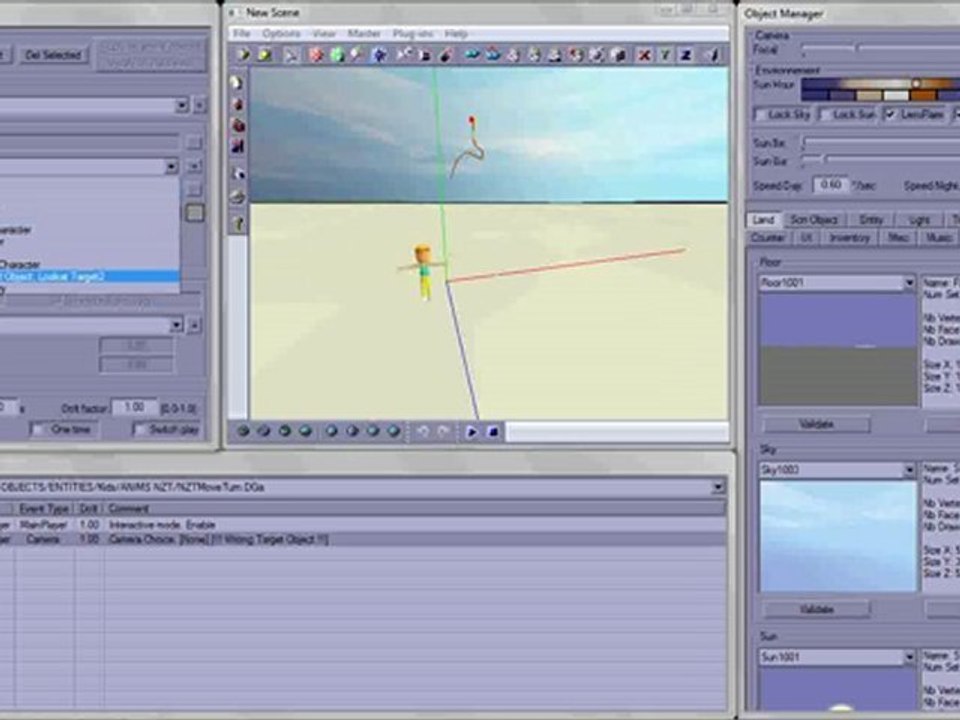Enable the Lock Sky checkbox
The height and width of the screenshot is (720, 960).
(760, 114)
